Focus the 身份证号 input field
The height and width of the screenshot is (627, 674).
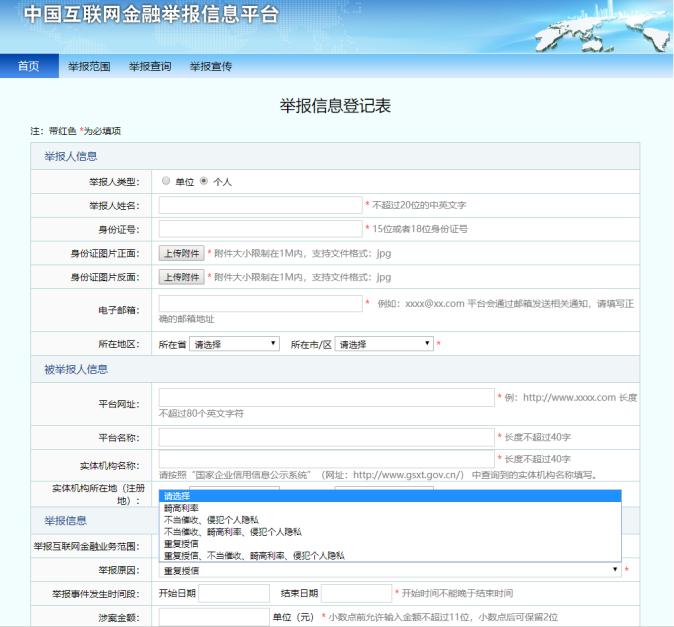[x=260, y=229]
